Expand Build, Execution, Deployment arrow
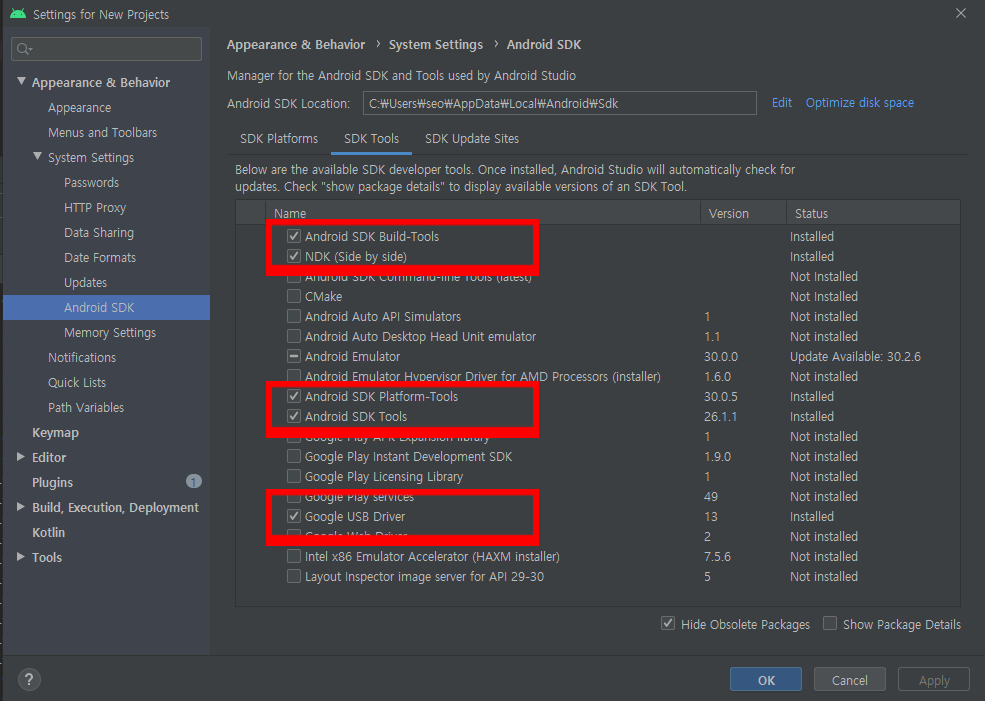Image resolution: width=985 pixels, height=701 pixels. click(x=21, y=507)
